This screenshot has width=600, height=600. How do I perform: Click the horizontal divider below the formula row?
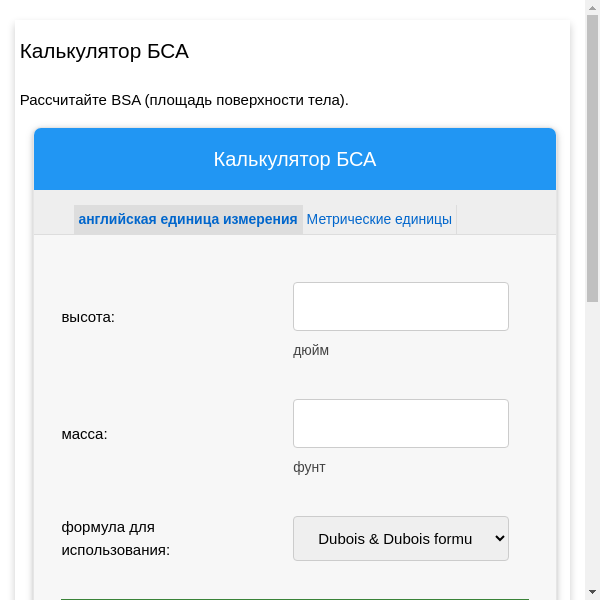(x=294, y=599)
